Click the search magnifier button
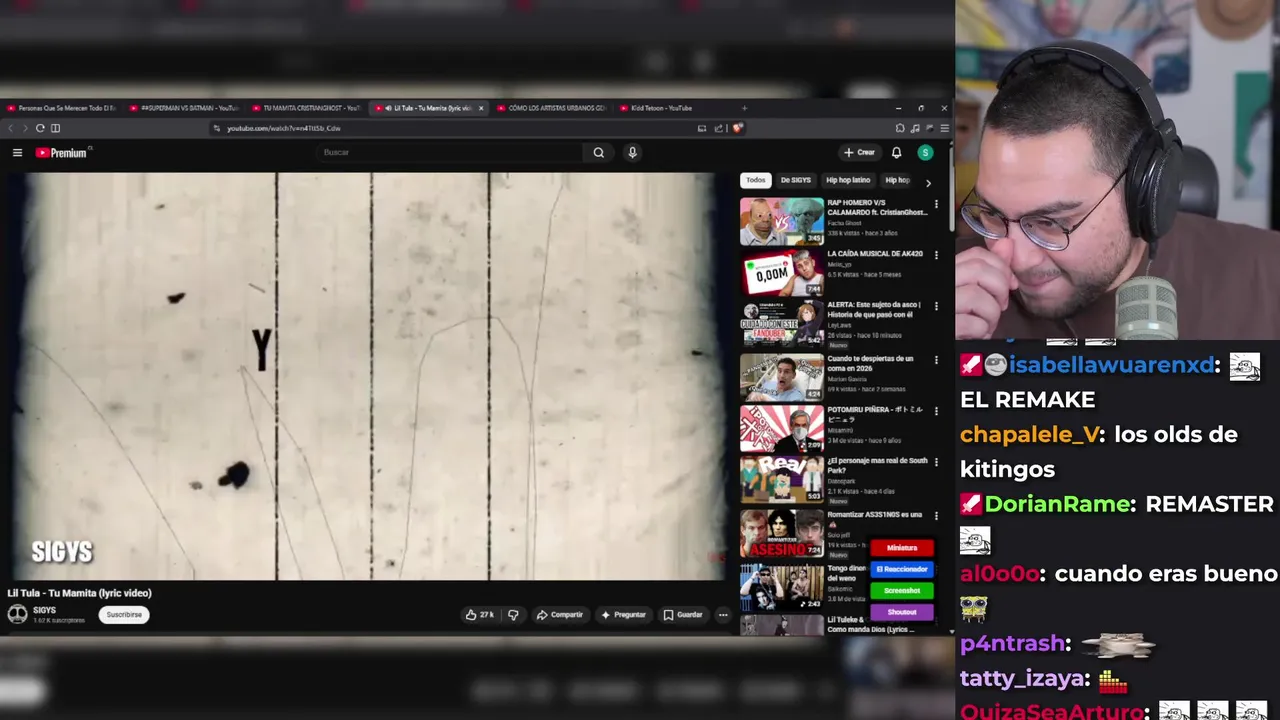This screenshot has width=1280, height=720. point(598,153)
